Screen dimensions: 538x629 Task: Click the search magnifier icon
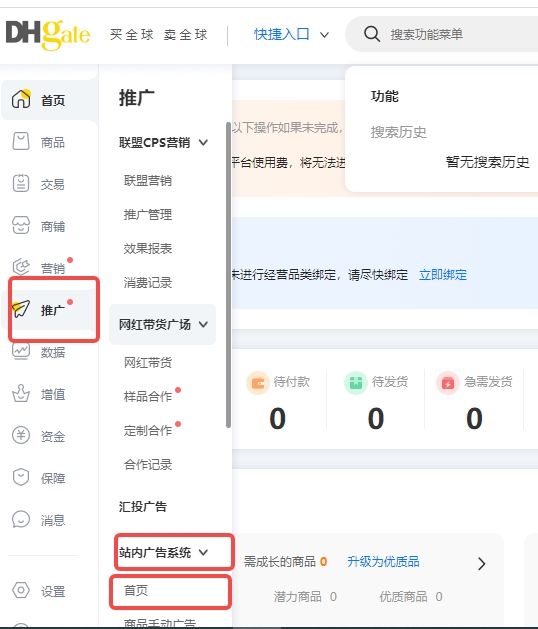[x=372, y=34]
